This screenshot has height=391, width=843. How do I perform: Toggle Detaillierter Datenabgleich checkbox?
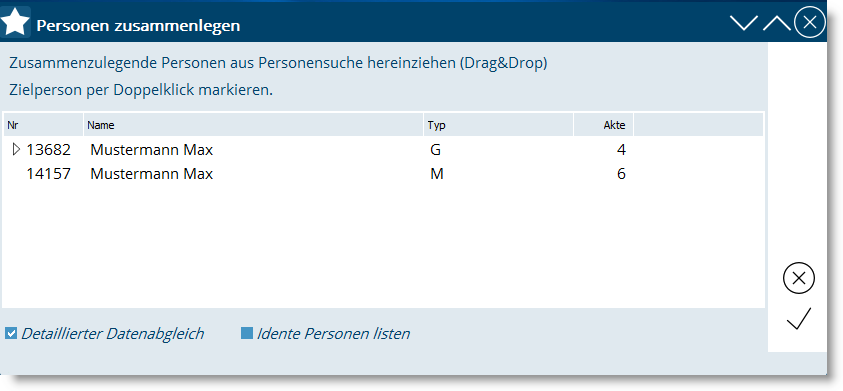click(11, 333)
